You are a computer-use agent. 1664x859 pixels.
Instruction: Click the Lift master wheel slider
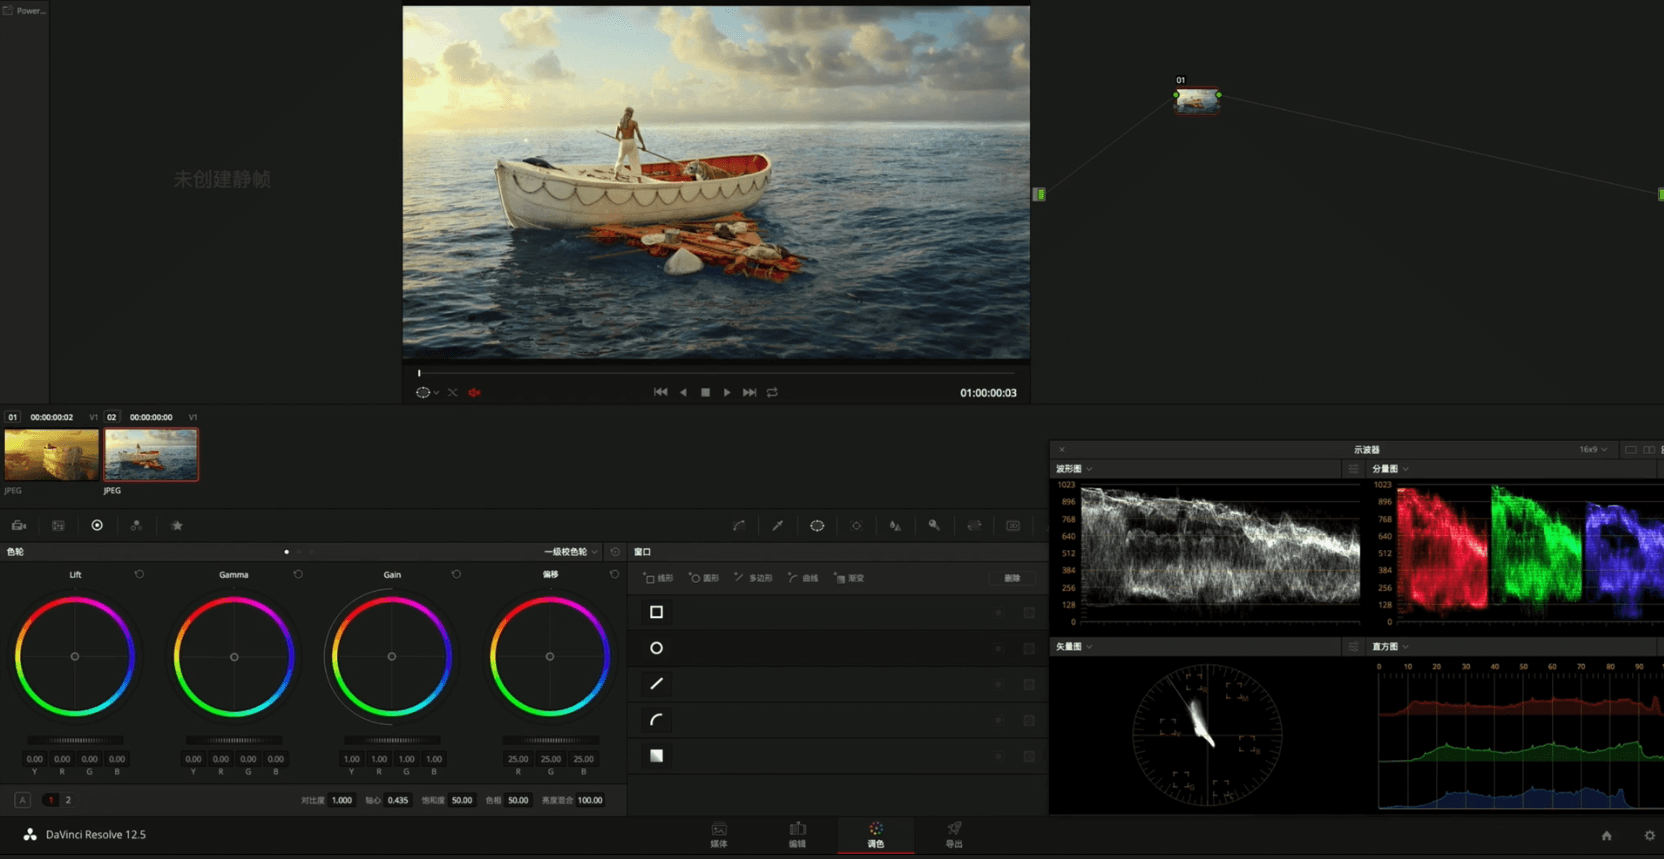point(75,740)
